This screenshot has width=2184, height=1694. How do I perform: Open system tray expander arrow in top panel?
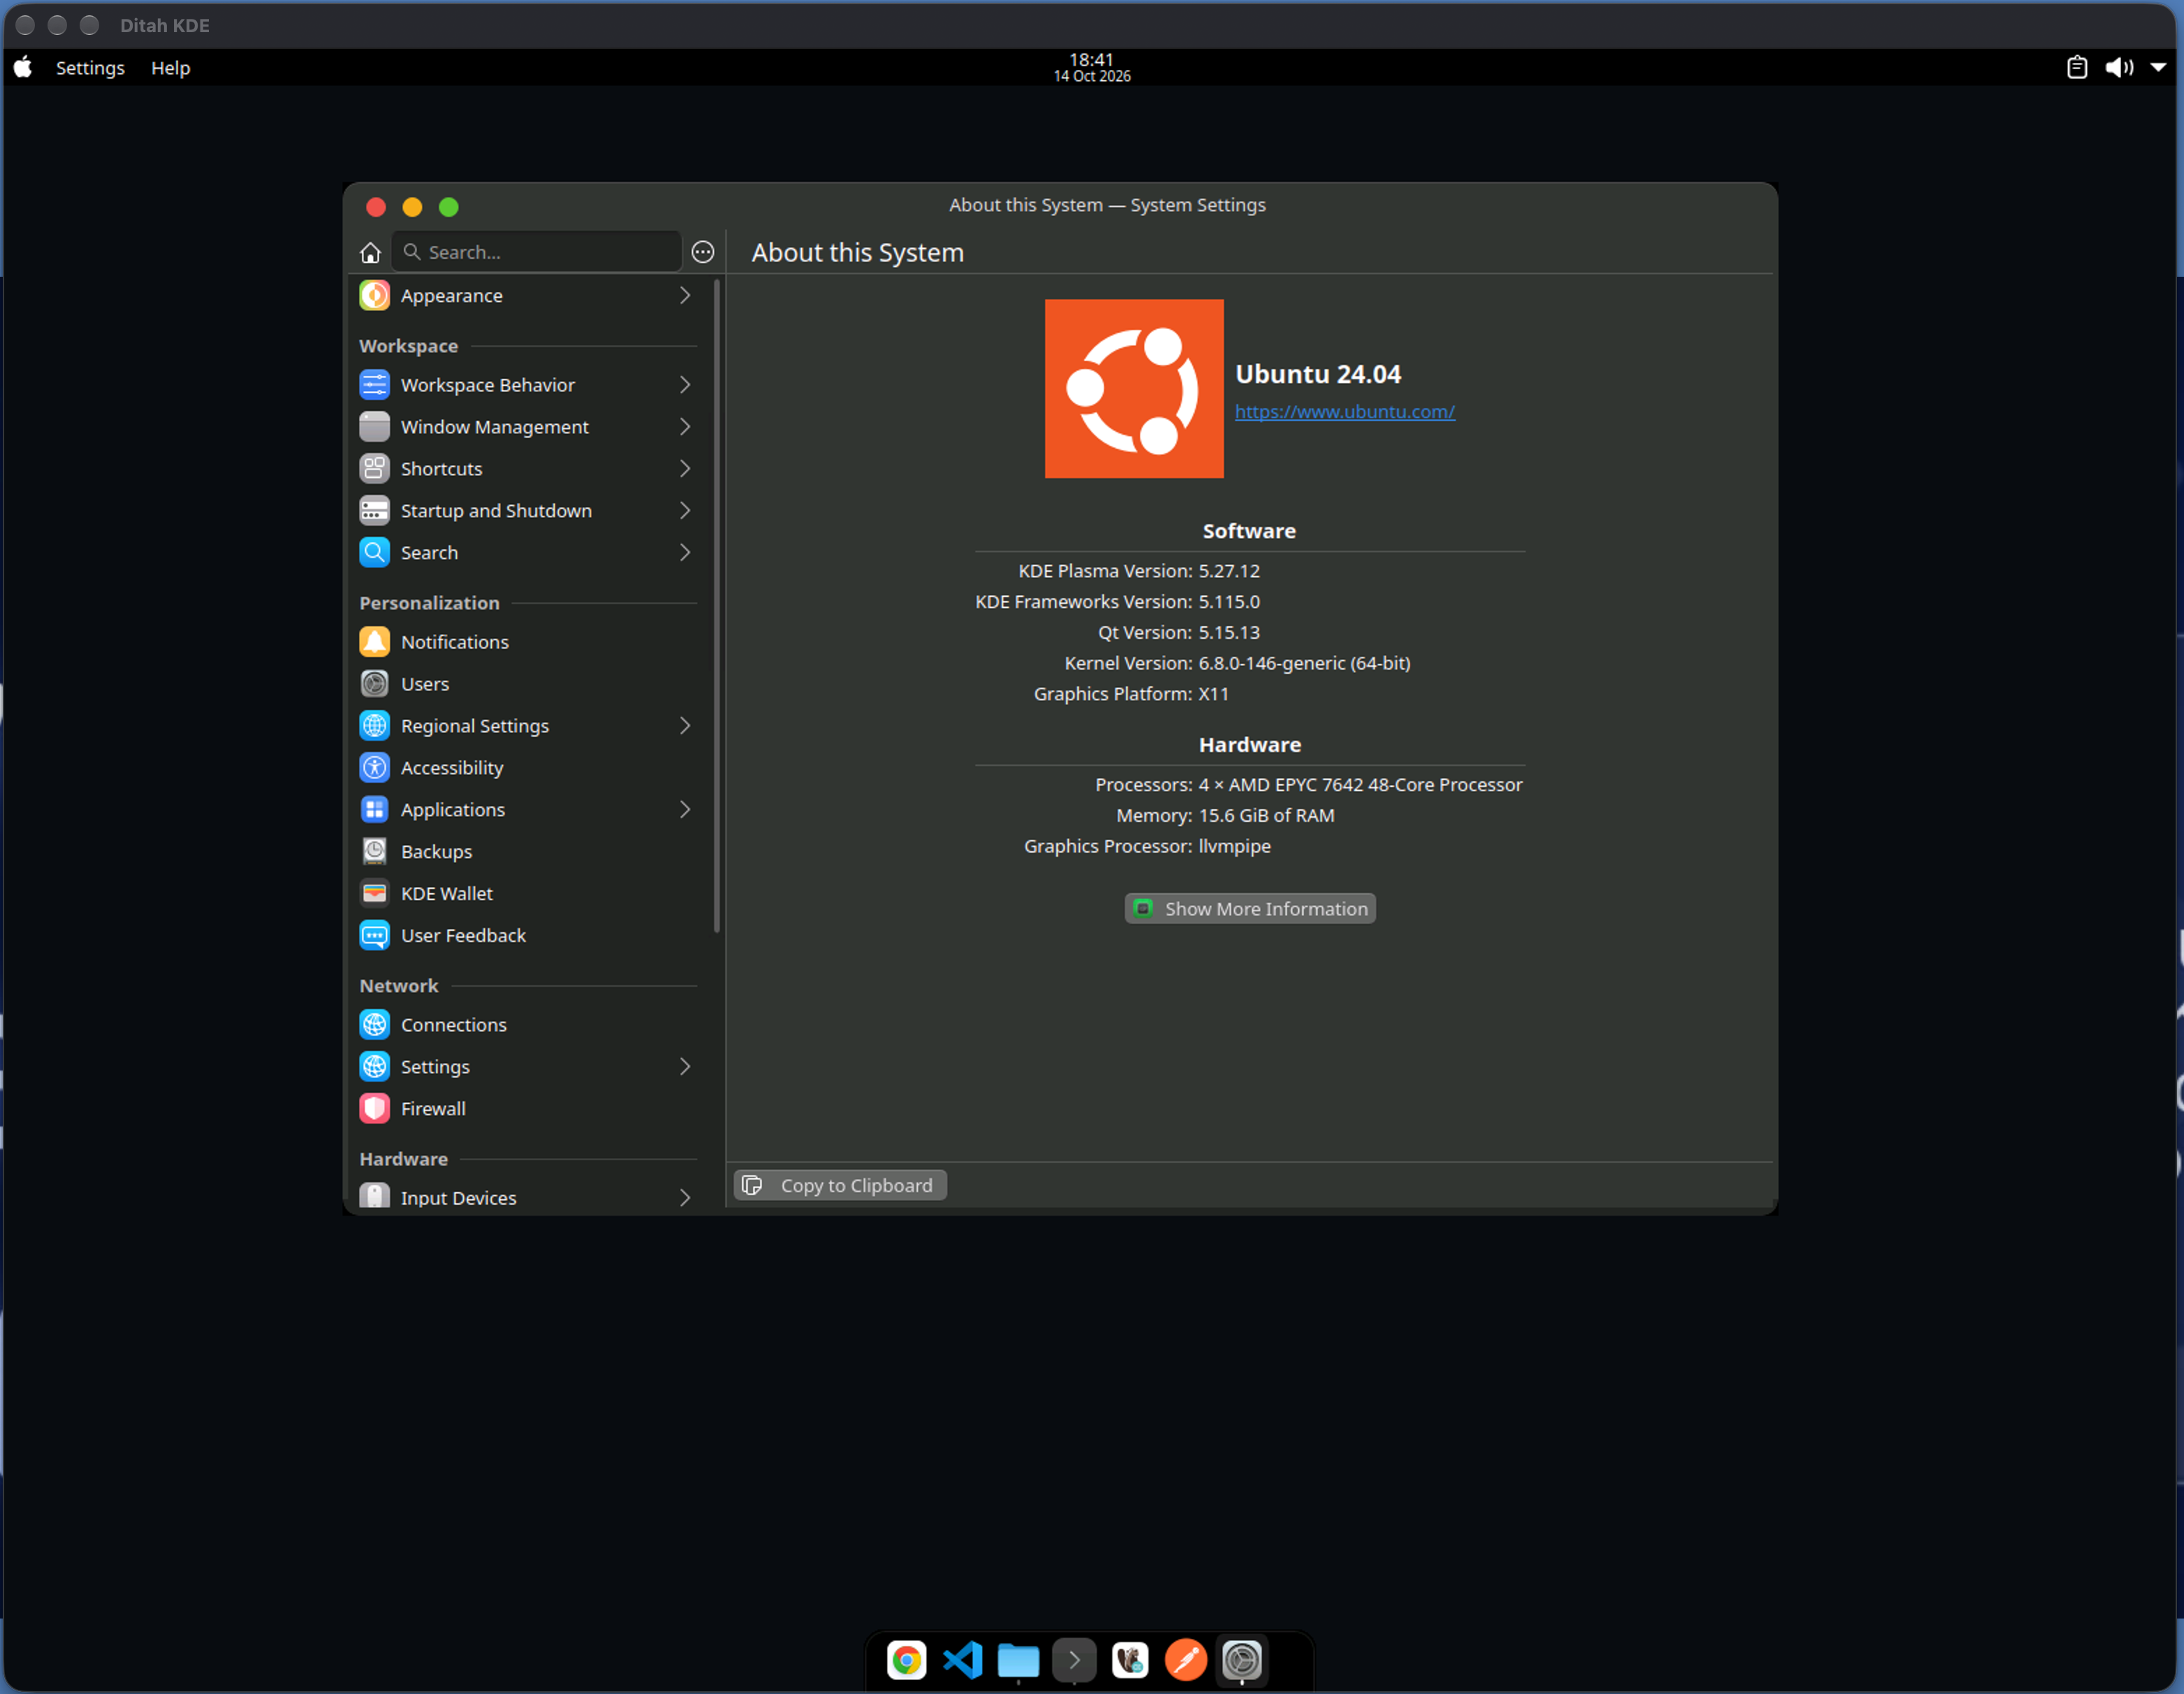click(x=2158, y=68)
